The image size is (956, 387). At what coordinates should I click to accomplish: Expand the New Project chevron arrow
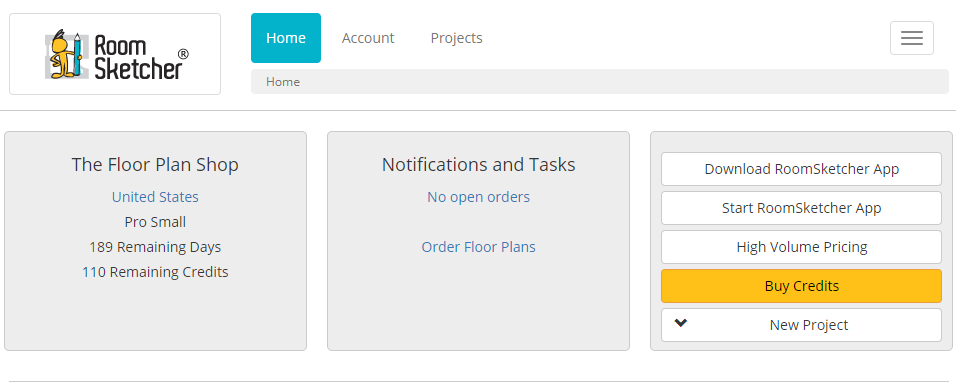681,324
